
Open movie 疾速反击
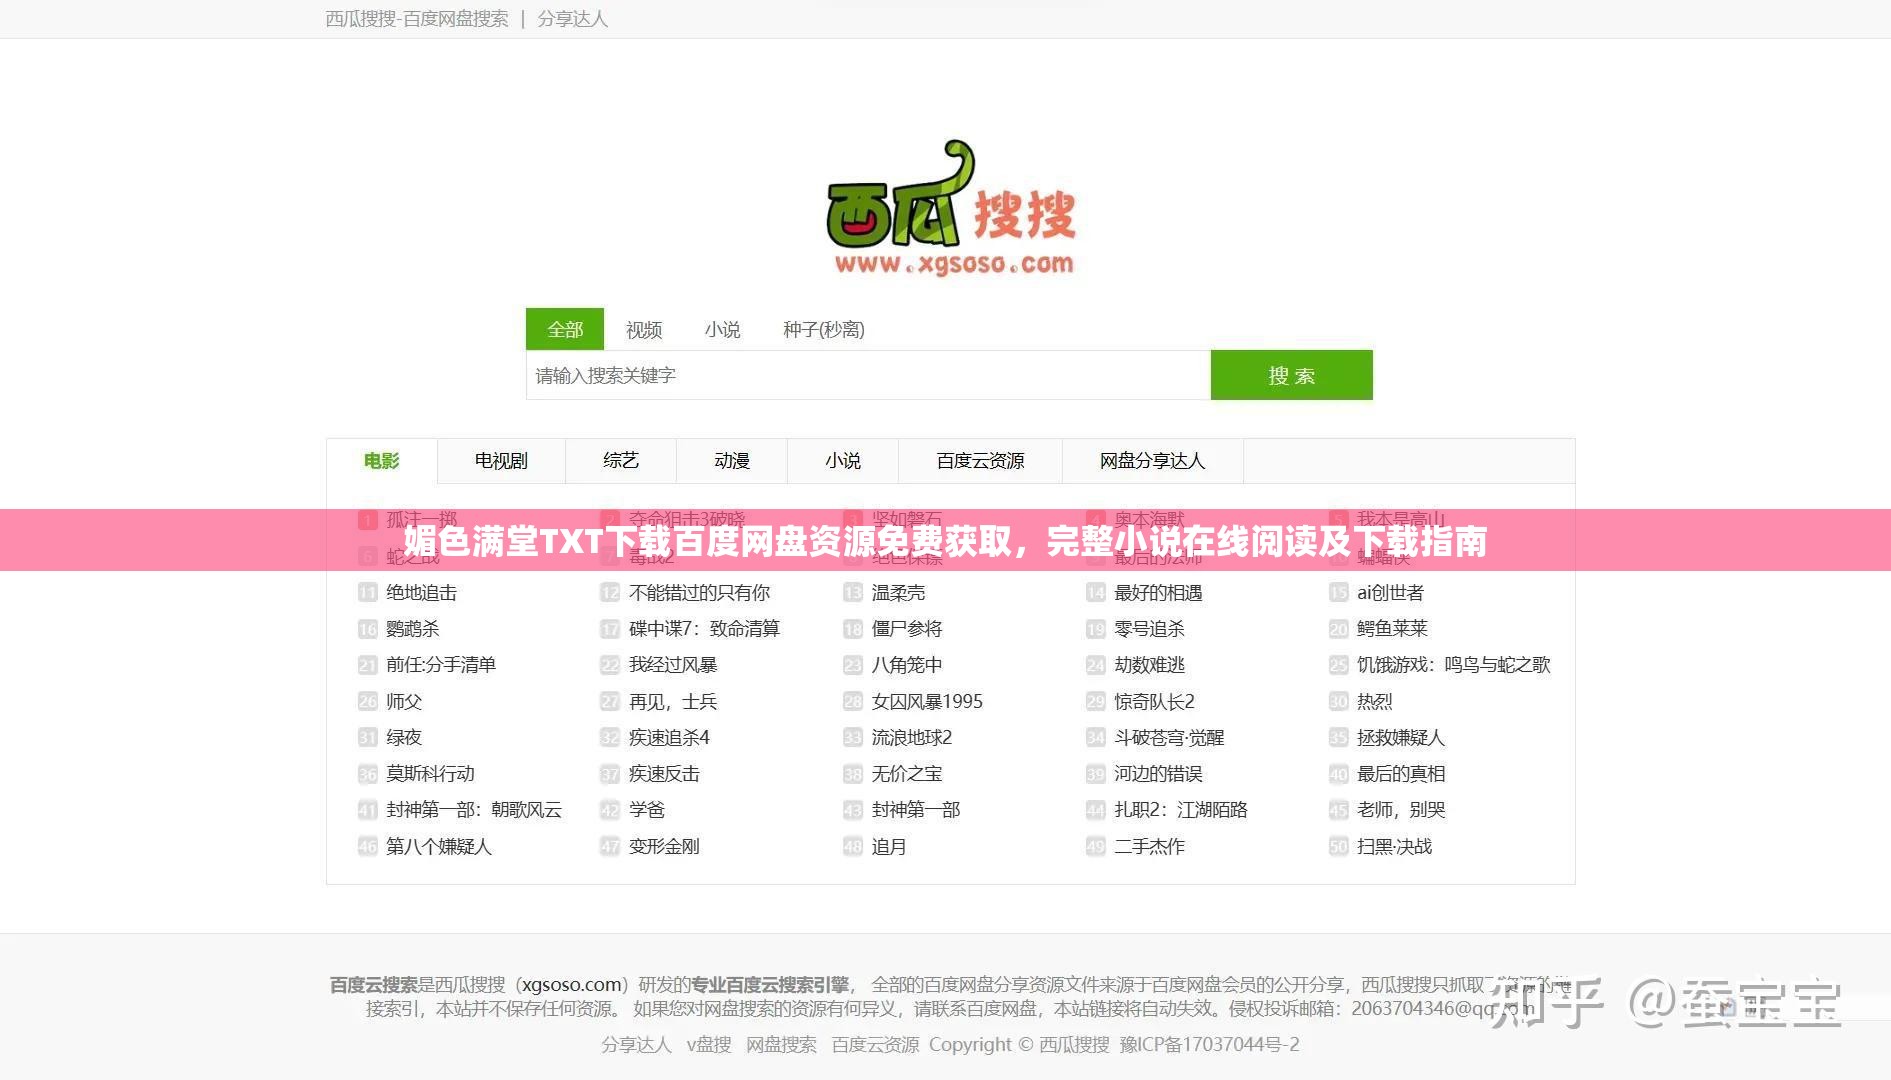click(664, 774)
